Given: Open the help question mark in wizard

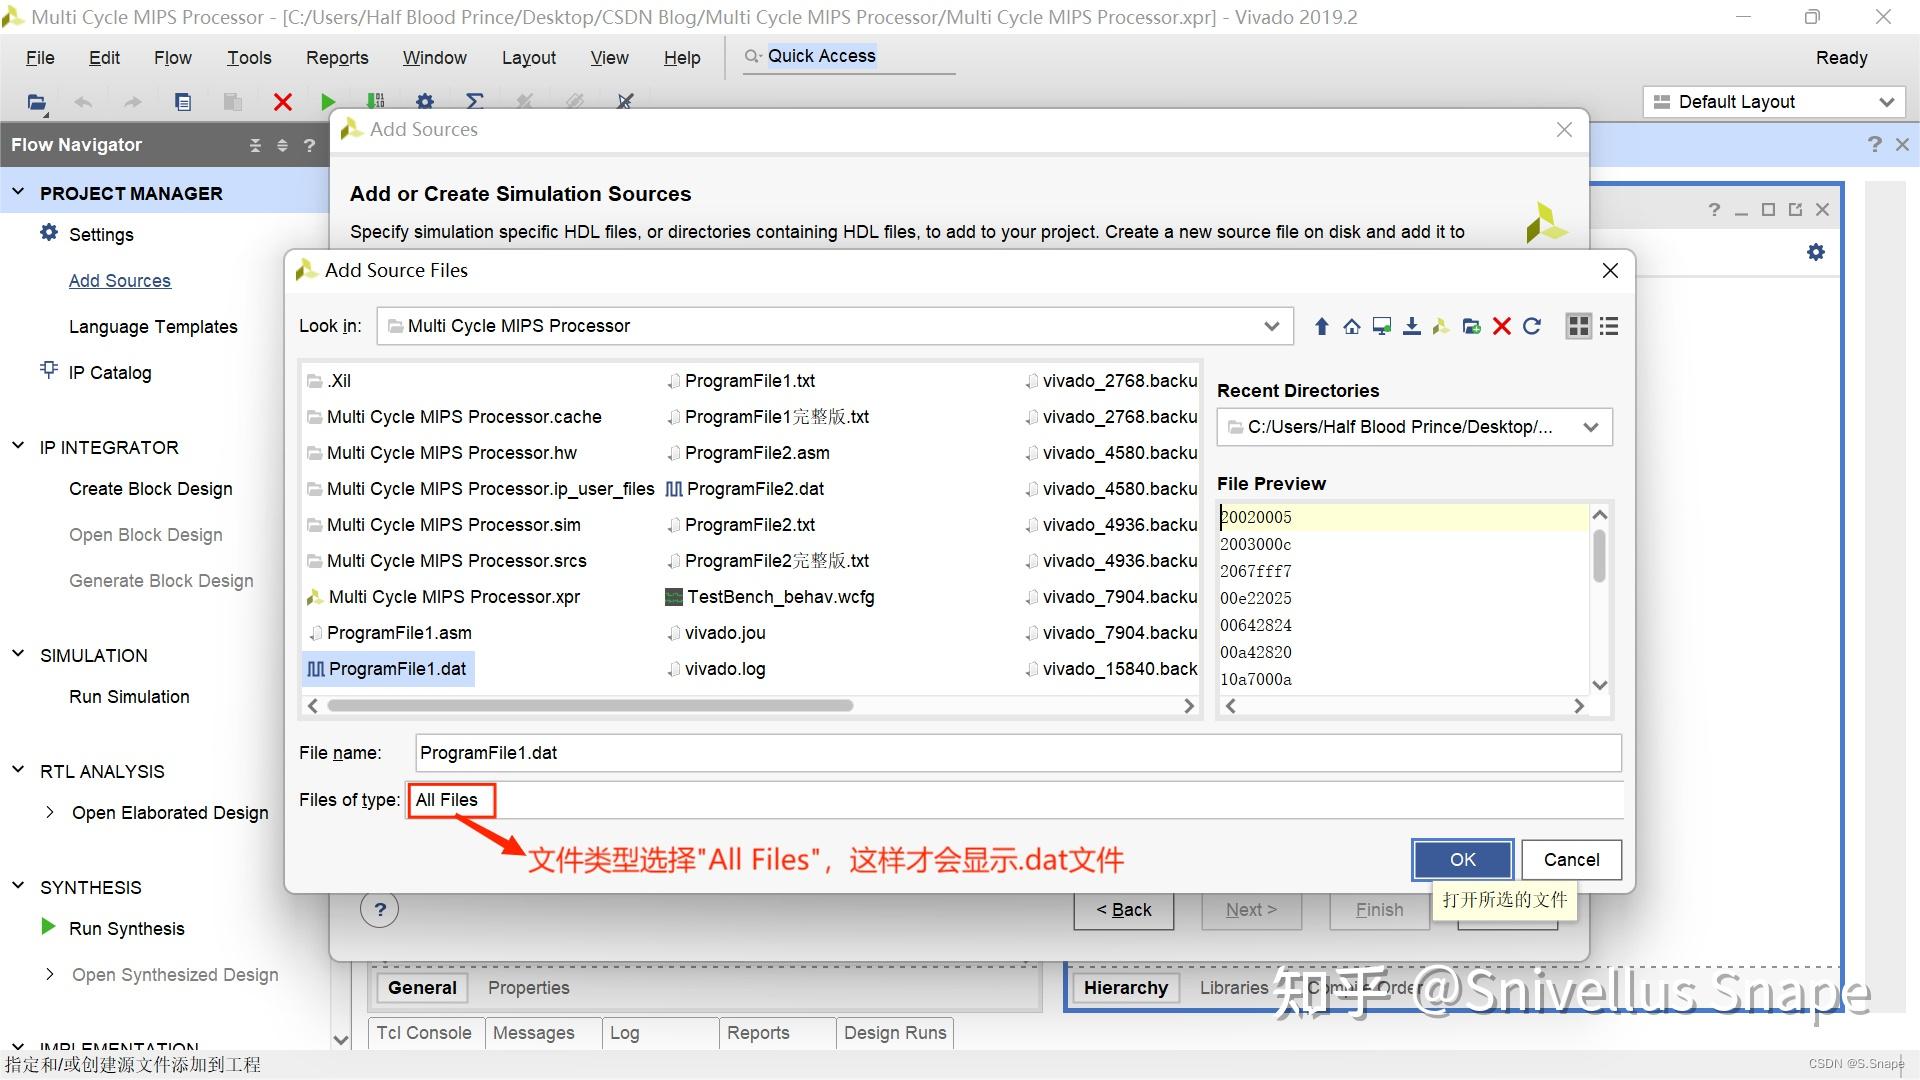Looking at the screenshot, I should coord(379,909).
